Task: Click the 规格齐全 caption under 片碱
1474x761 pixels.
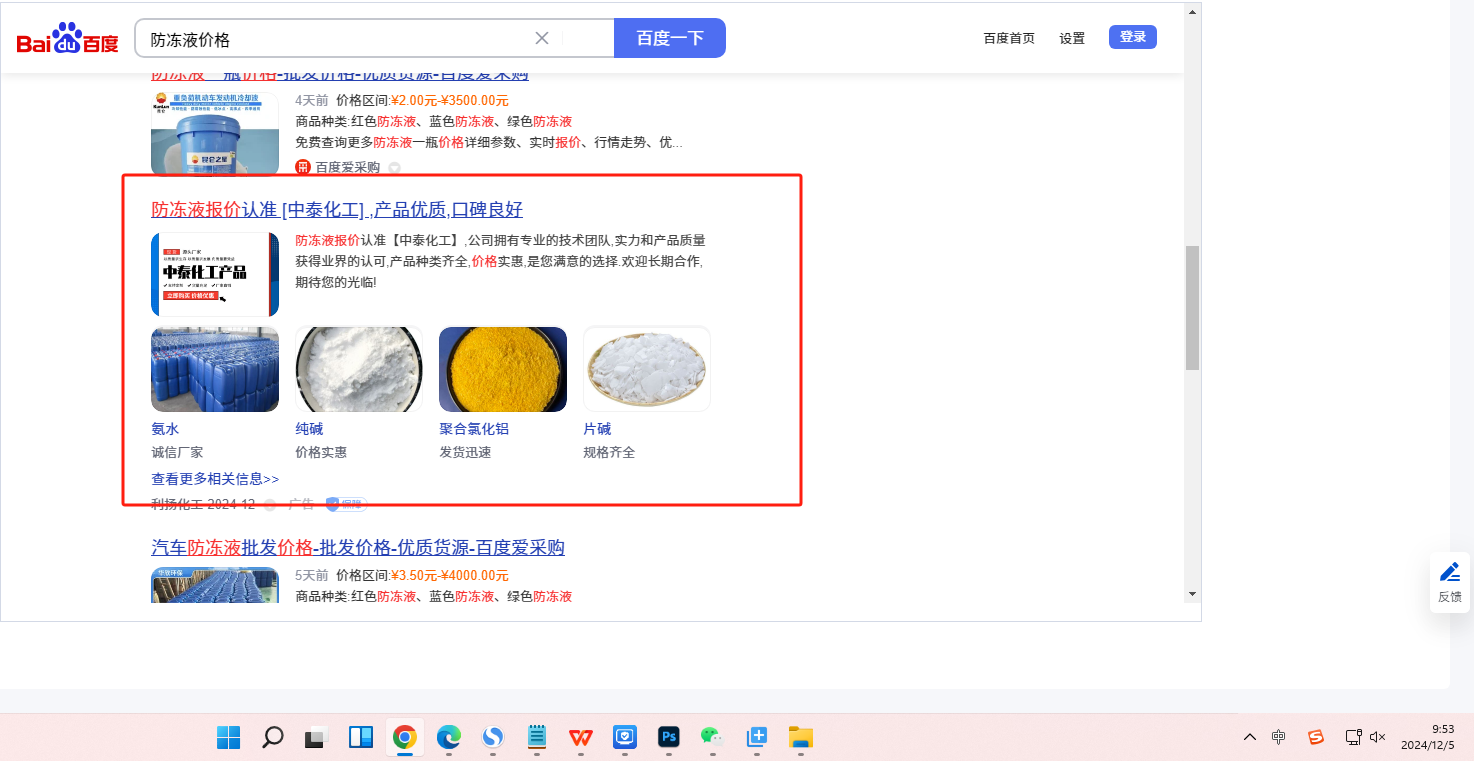Action: tap(609, 452)
